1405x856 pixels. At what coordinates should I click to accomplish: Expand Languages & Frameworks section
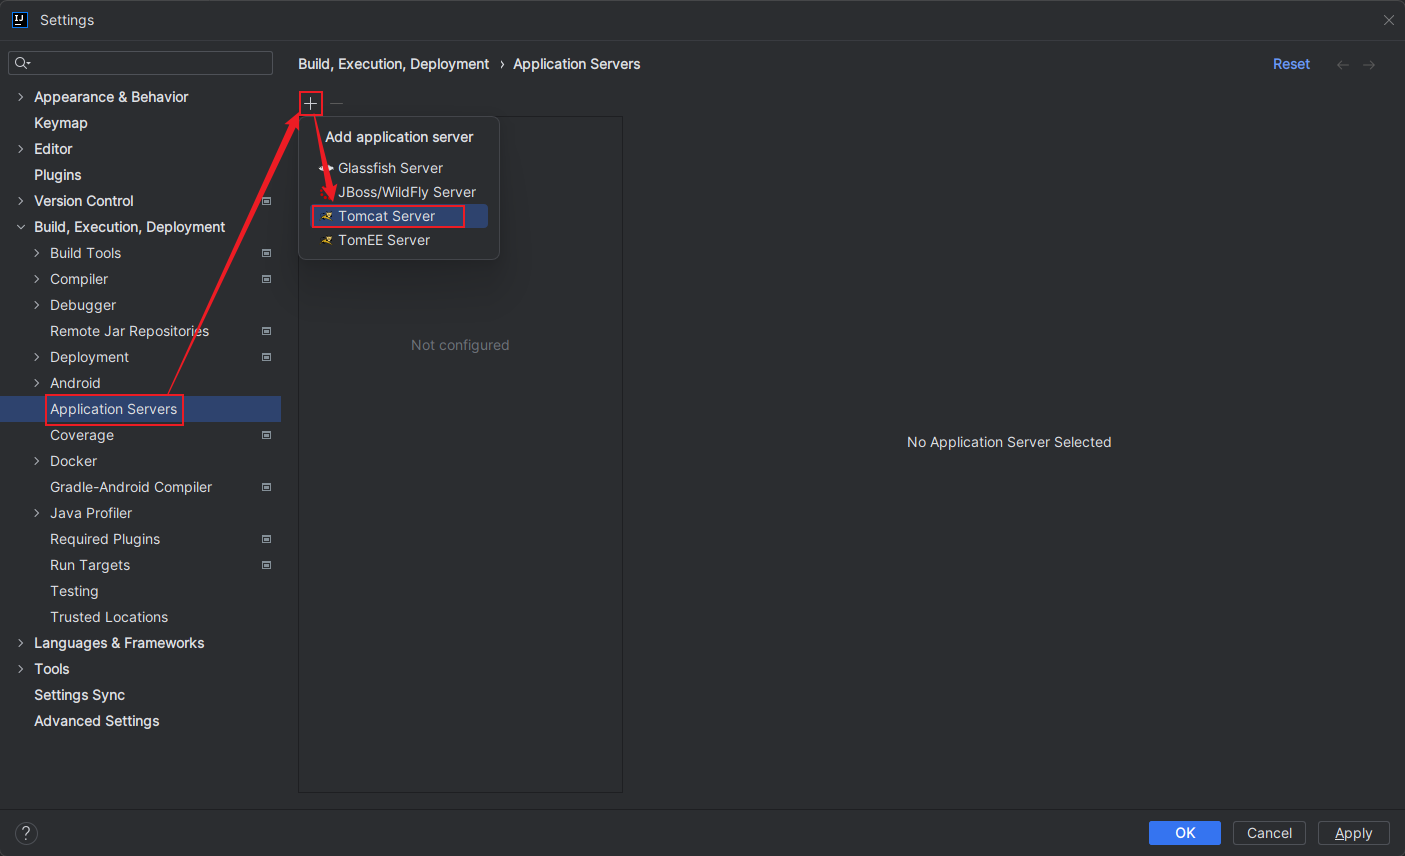pos(20,643)
